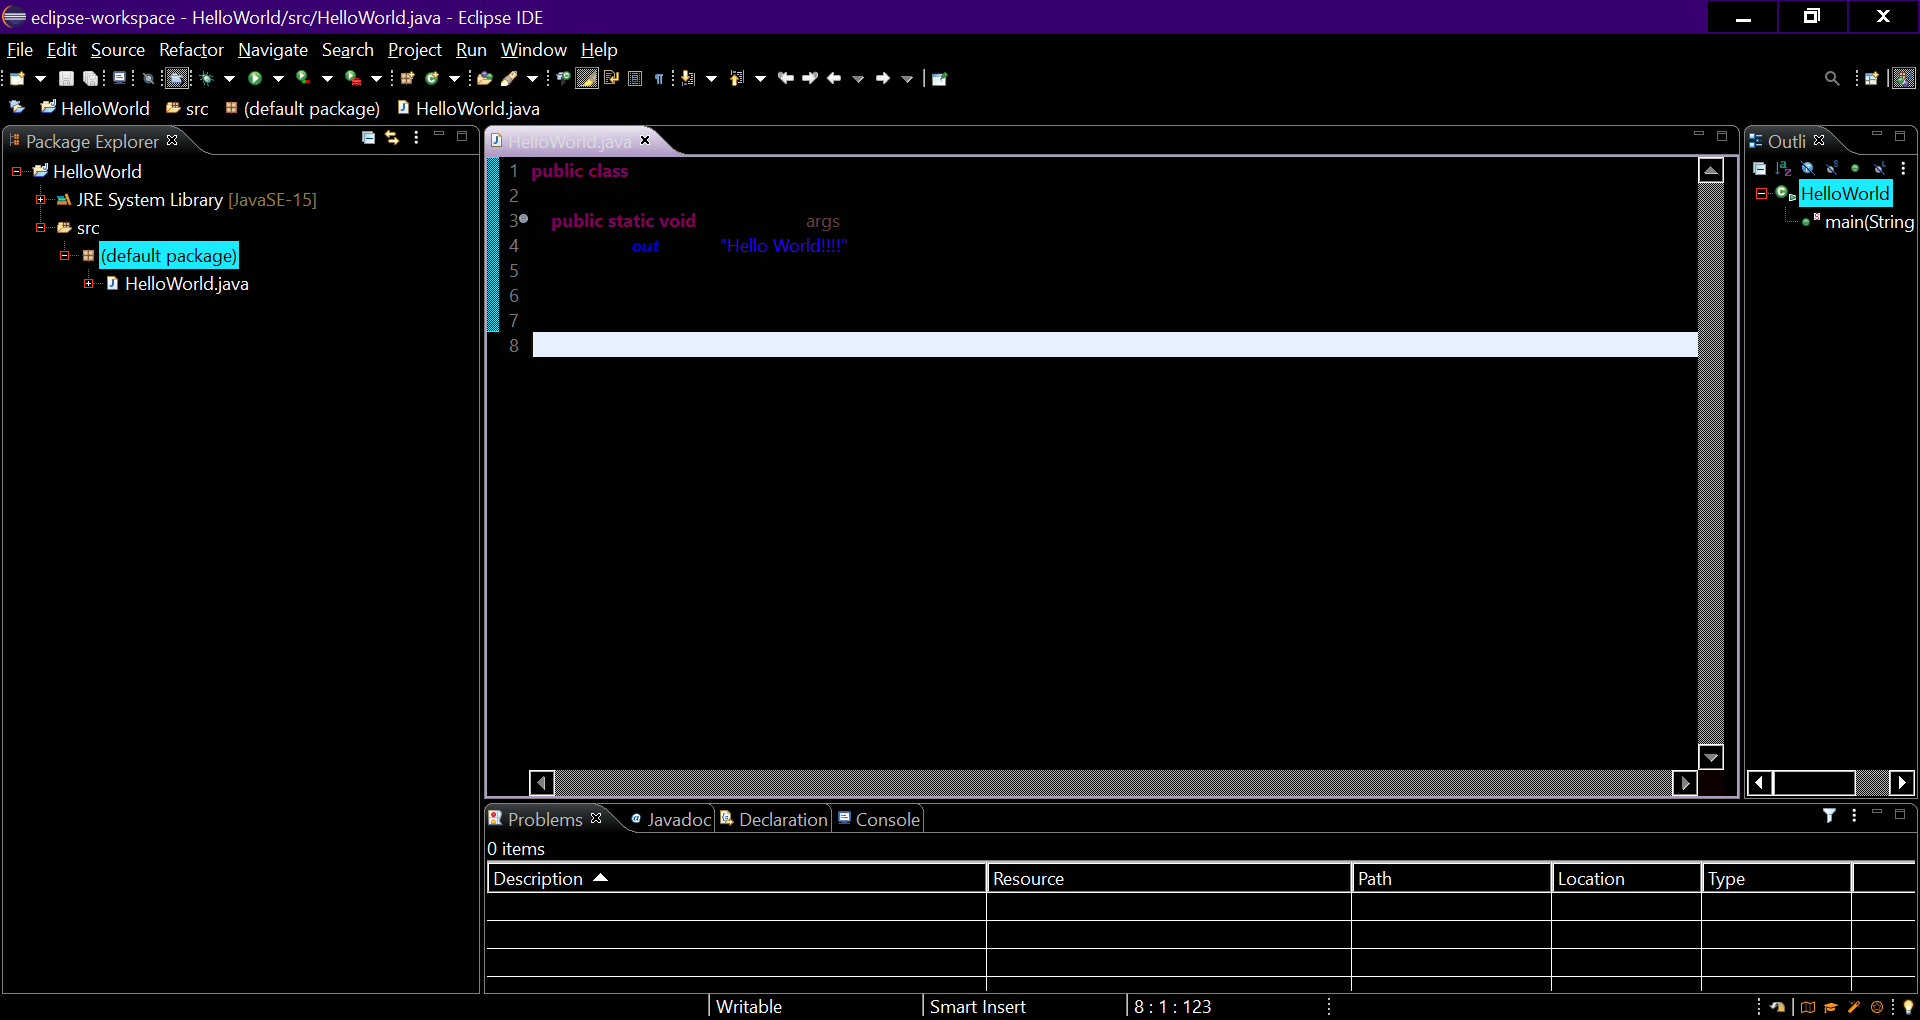The height and width of the screenshot is (1020, 1920).
Task: Select HelloWorld.java in Package Explorer
Action: click(x=186, y=284)
